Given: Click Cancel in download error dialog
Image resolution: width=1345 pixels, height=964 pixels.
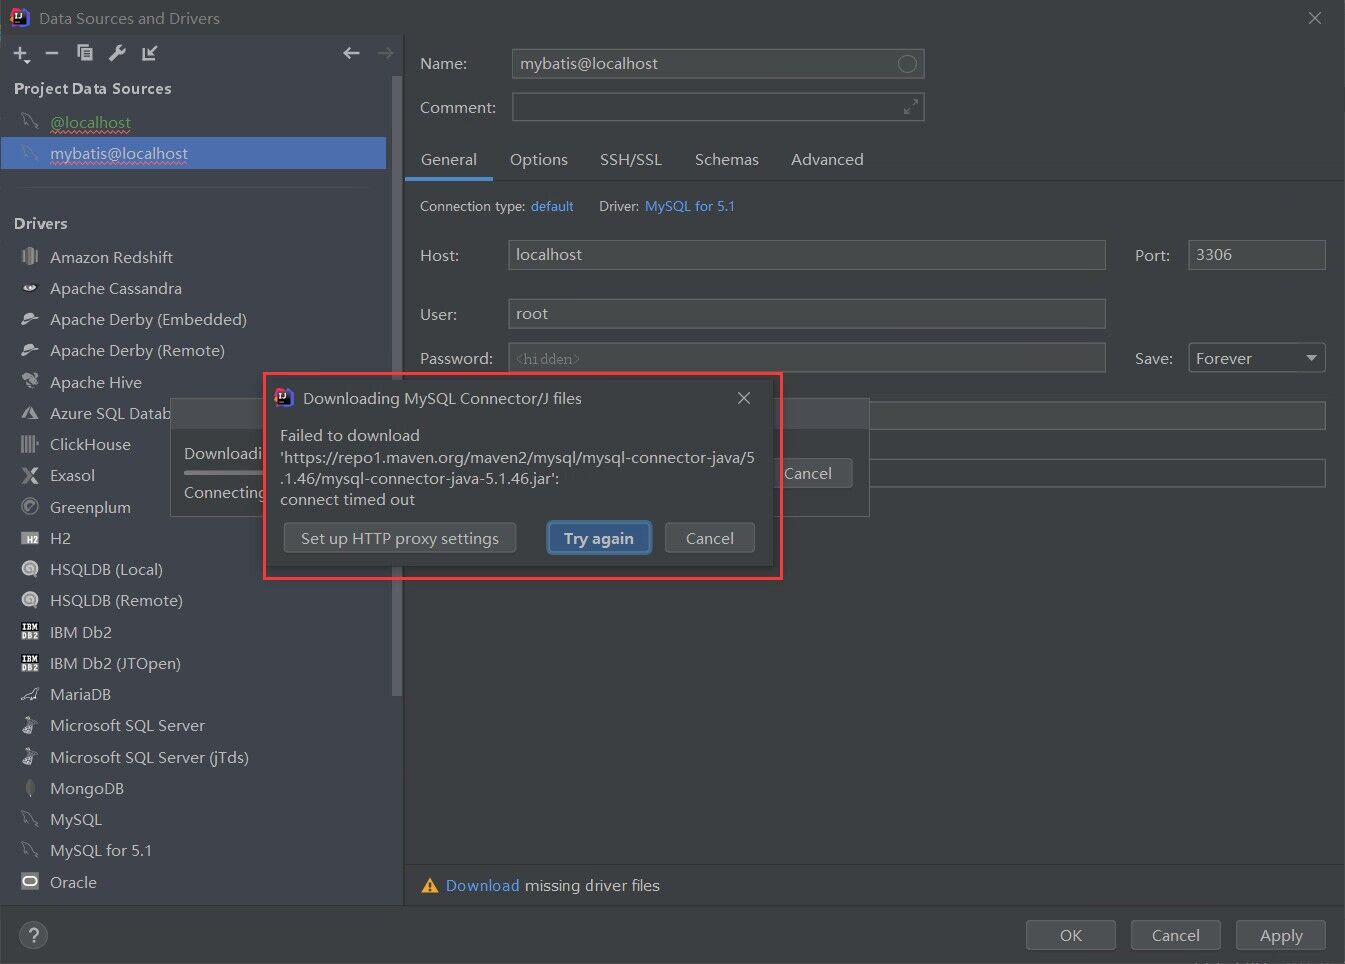Looking at the screenshot, I should coord(710,538).
